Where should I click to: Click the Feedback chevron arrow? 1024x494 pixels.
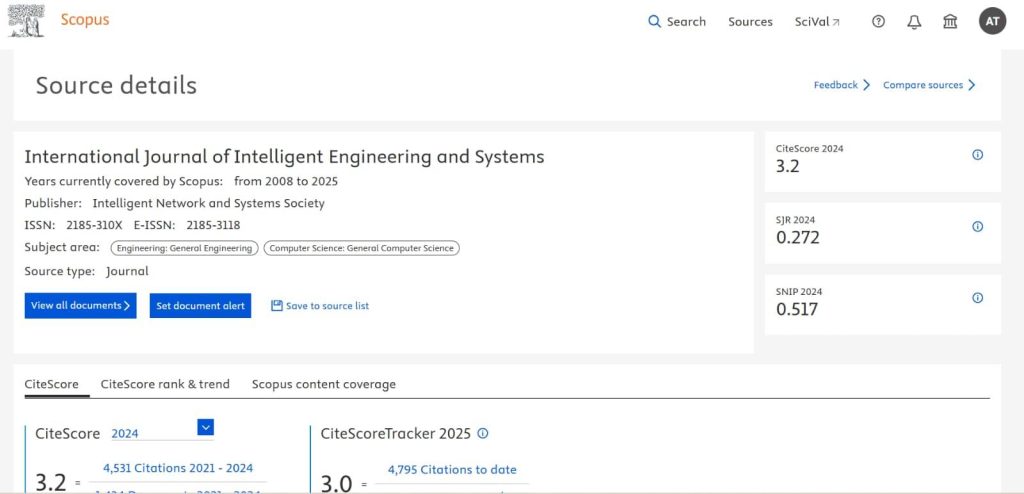point(866,85)
